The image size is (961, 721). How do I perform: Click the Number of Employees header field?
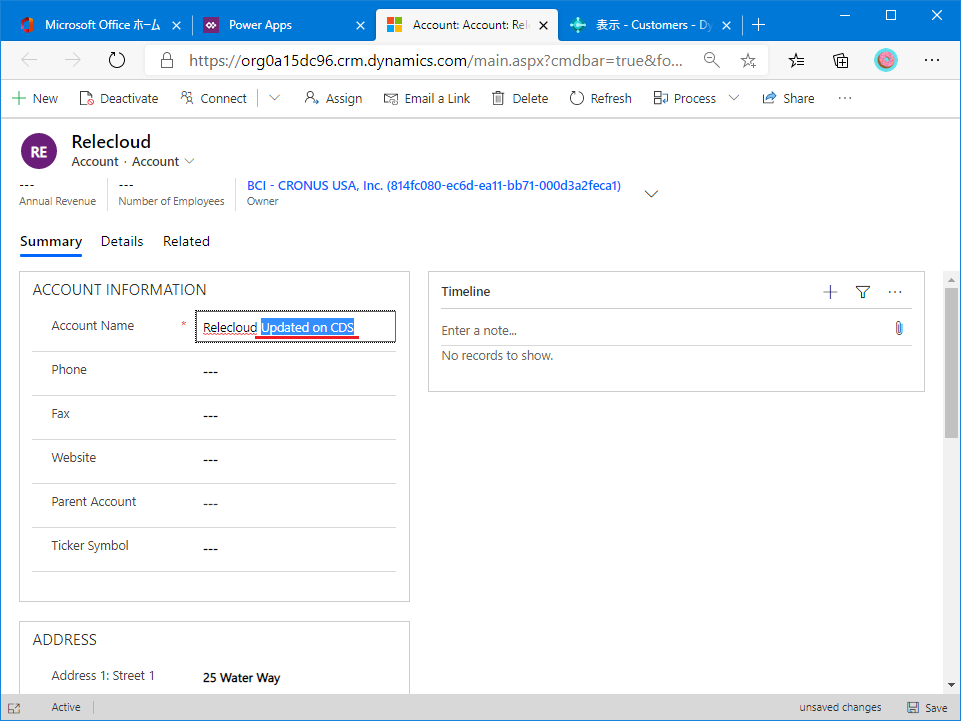click(x=171, y=193)
